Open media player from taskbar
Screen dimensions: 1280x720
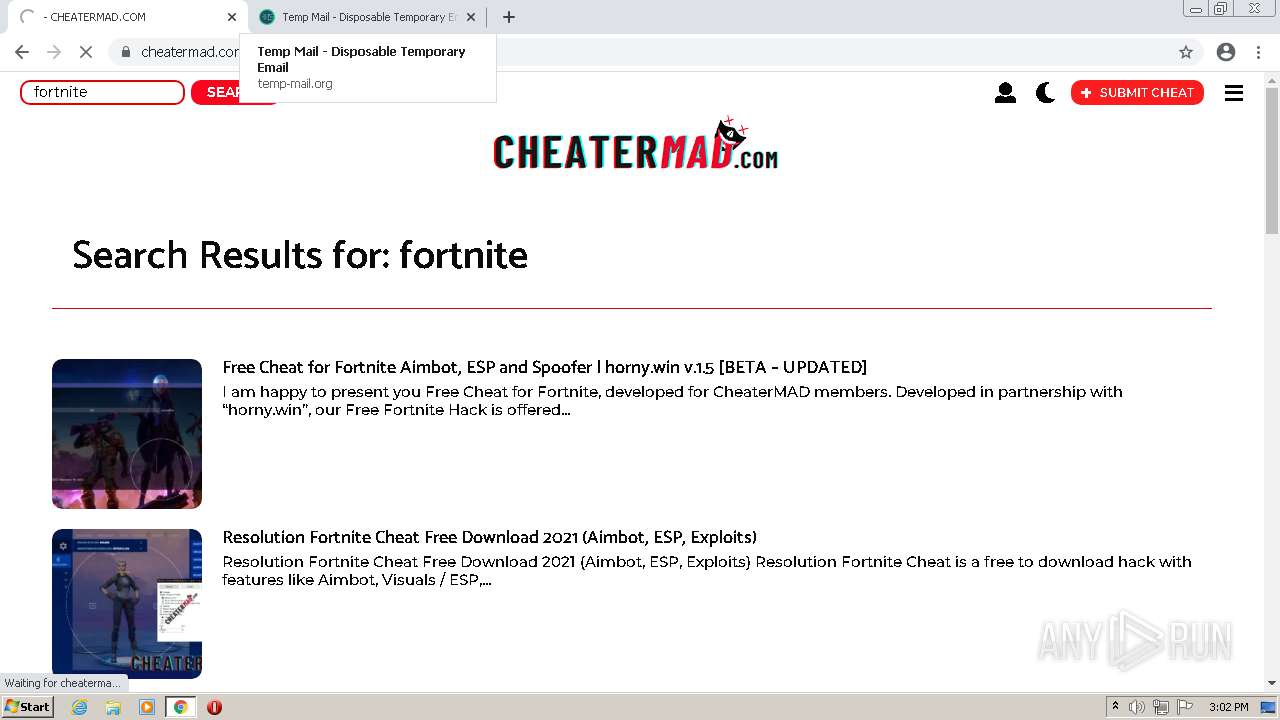pos(147,707)
